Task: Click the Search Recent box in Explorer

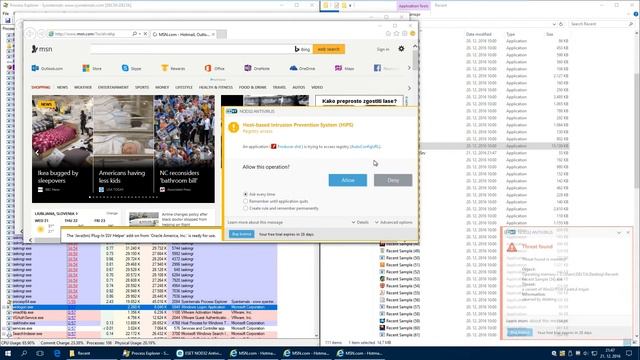Action: (x=601, y=24)
